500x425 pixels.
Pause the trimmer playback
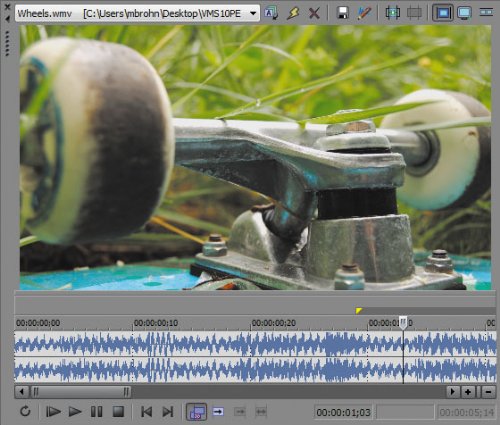pos(97,412)
